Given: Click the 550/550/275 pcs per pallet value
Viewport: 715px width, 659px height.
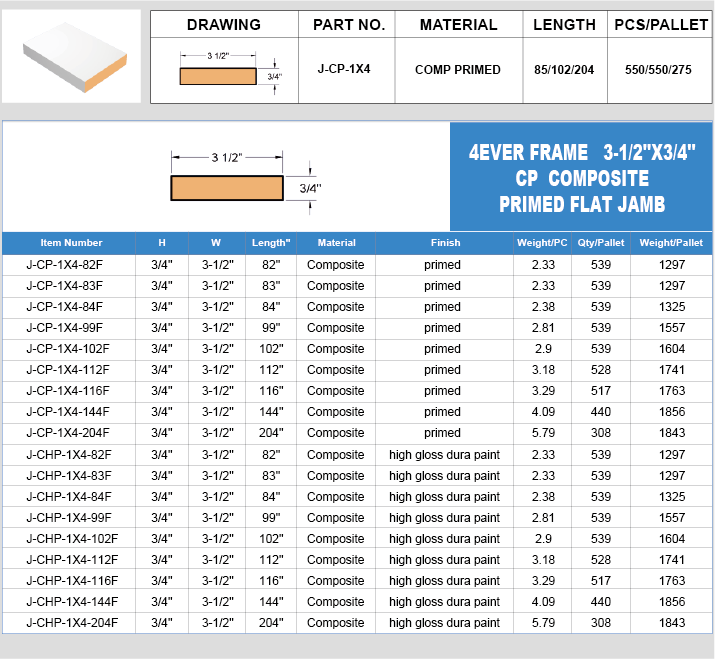Looking at the screenshot, I should pos(658,70).
